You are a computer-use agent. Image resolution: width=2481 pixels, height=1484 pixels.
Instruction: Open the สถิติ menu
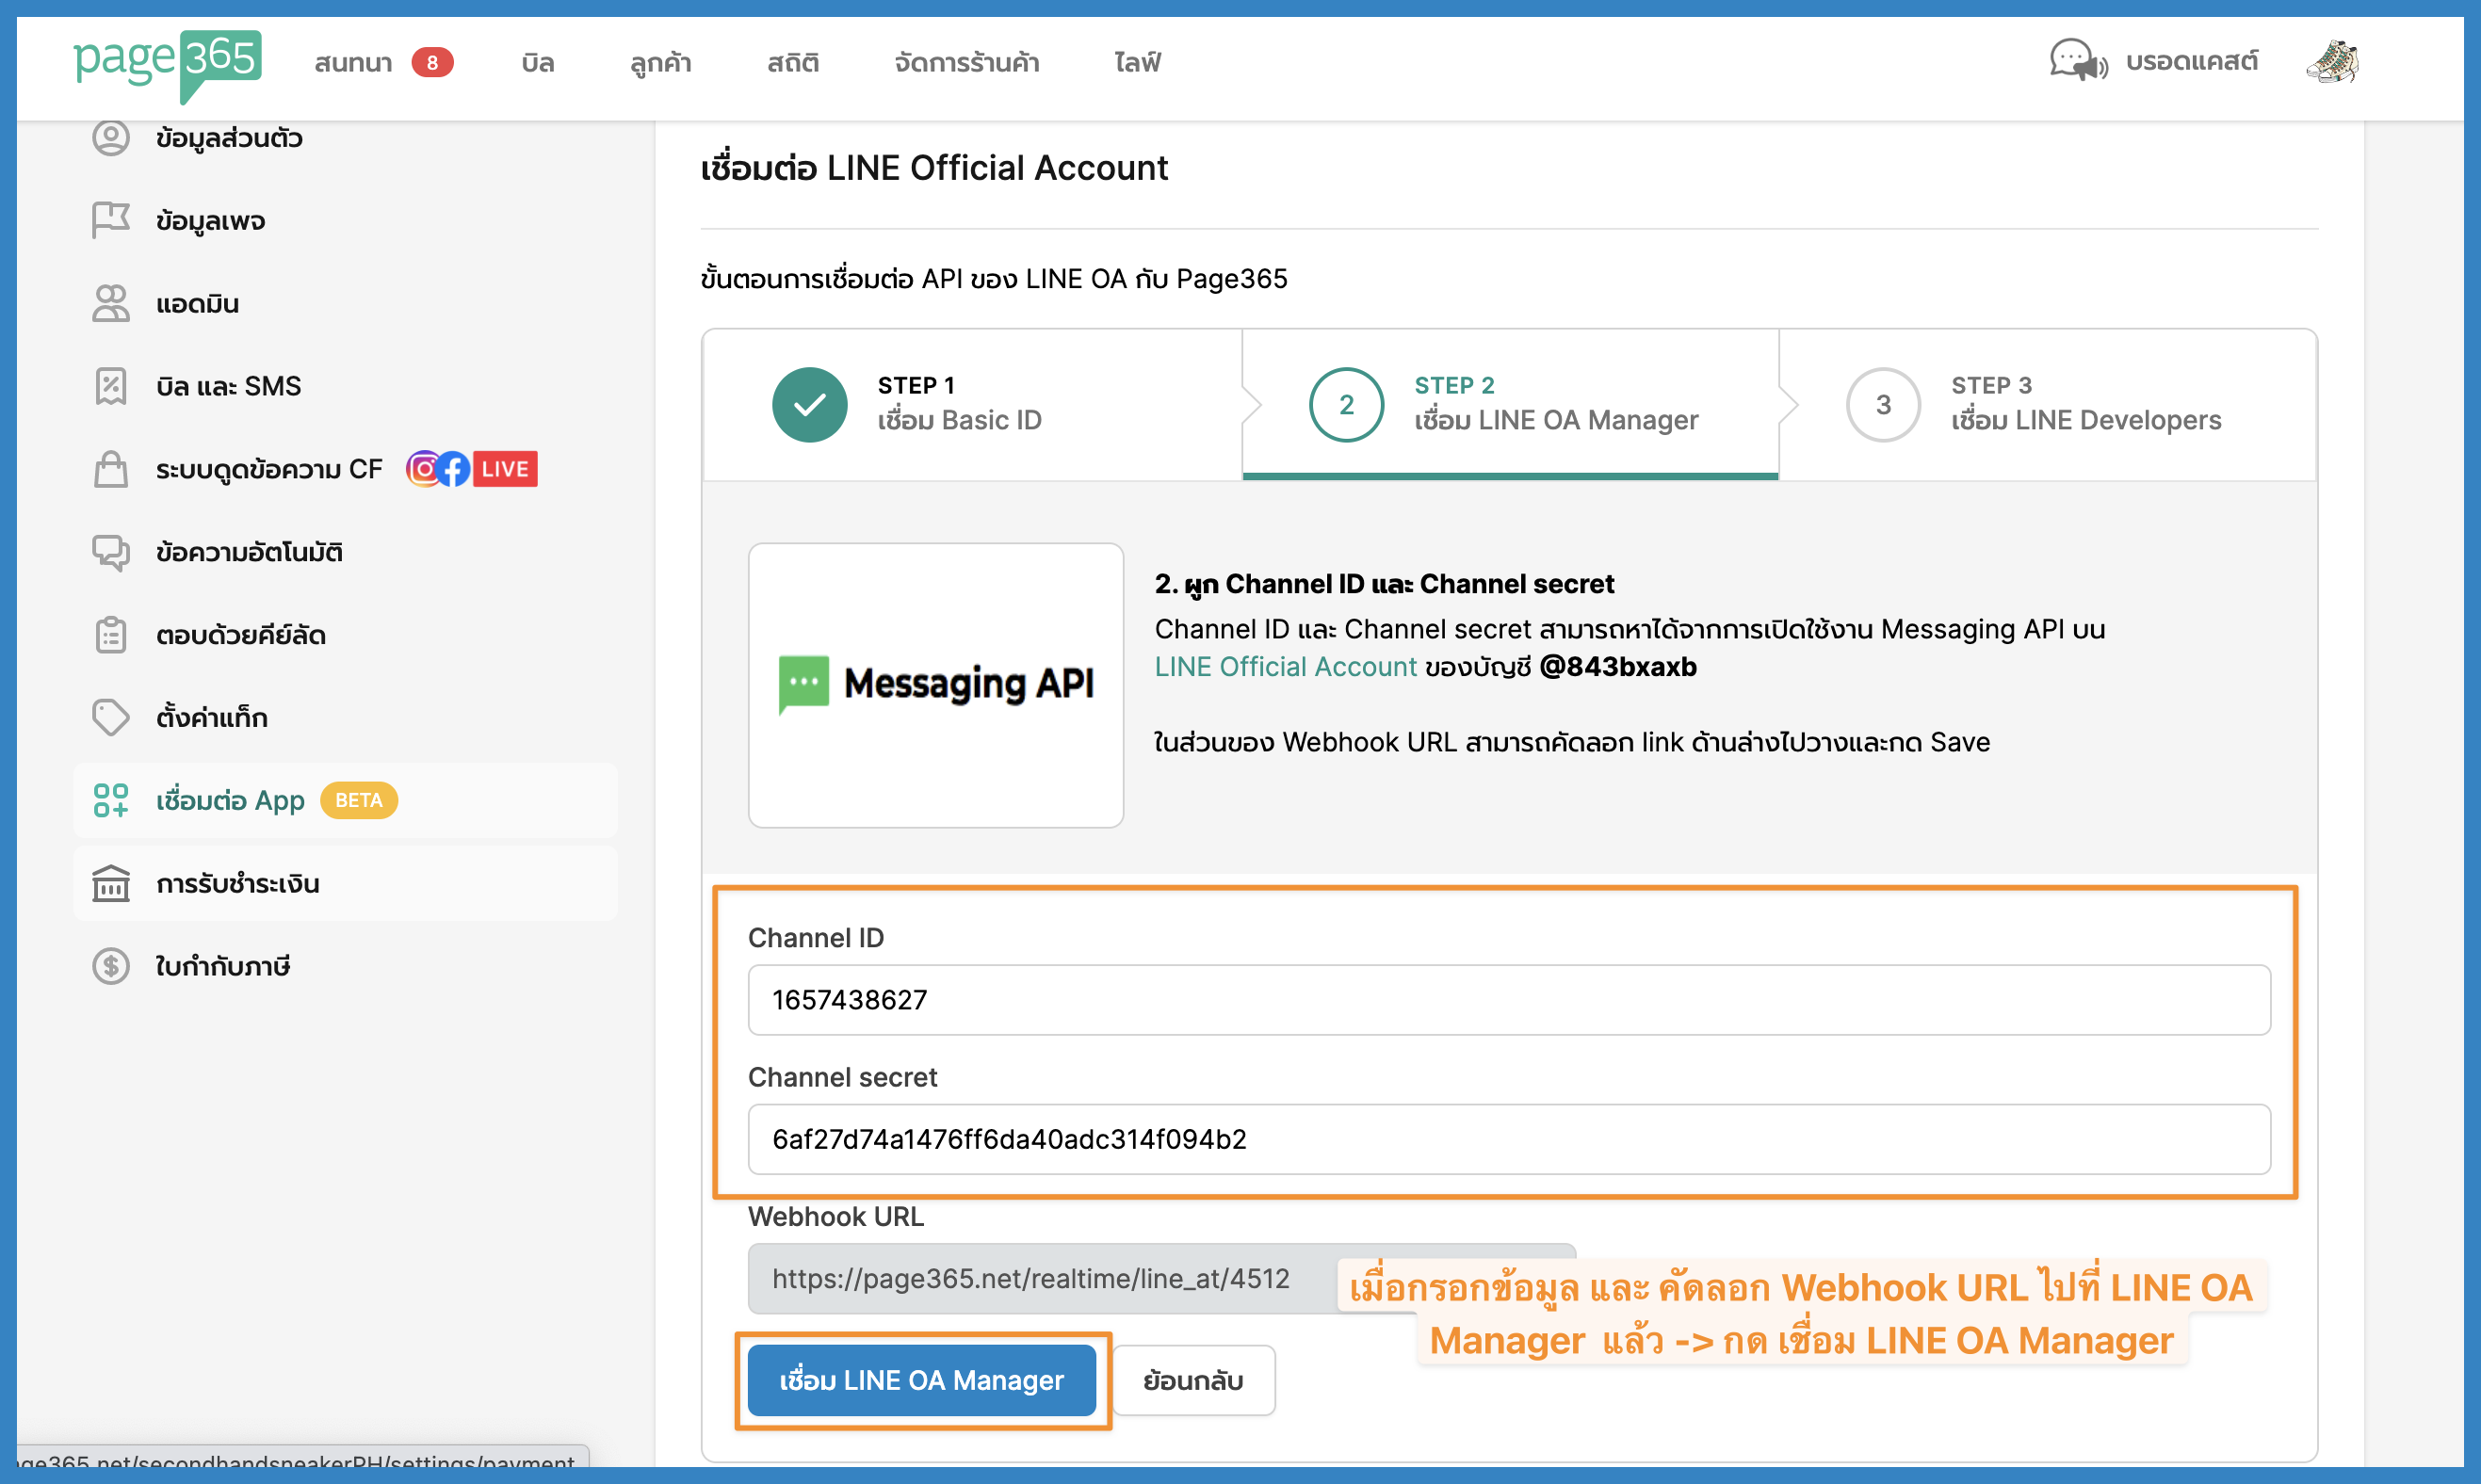tap(793, 62)
